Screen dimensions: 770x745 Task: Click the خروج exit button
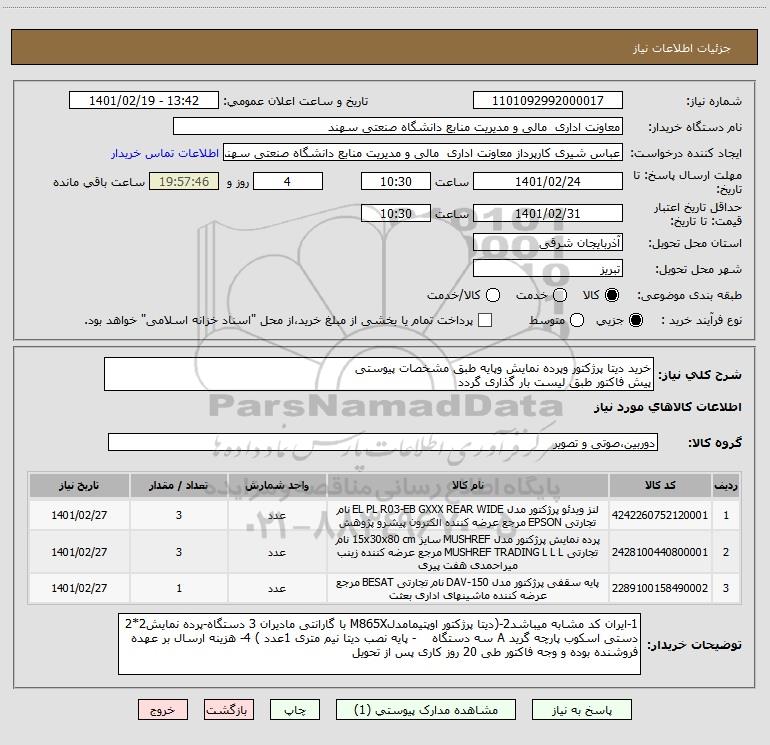163,710
